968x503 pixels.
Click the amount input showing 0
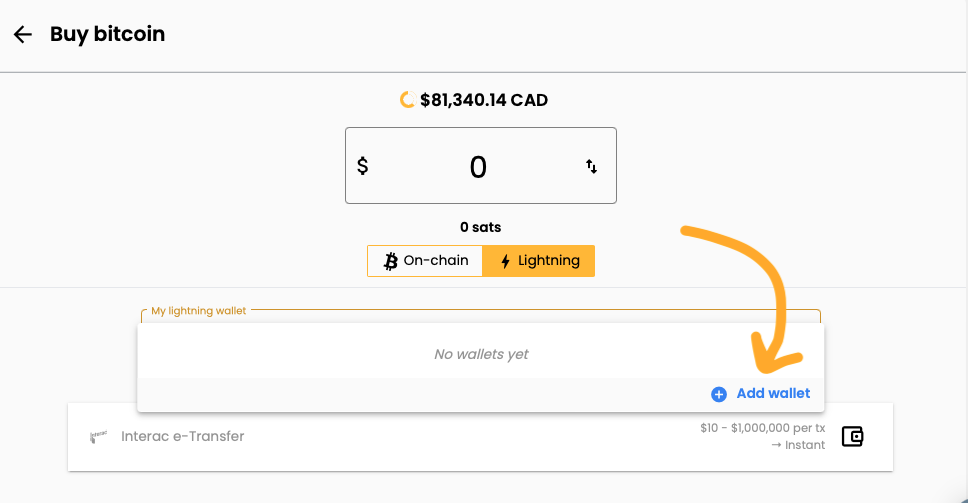pyautogui.click(x=481, y=165)
